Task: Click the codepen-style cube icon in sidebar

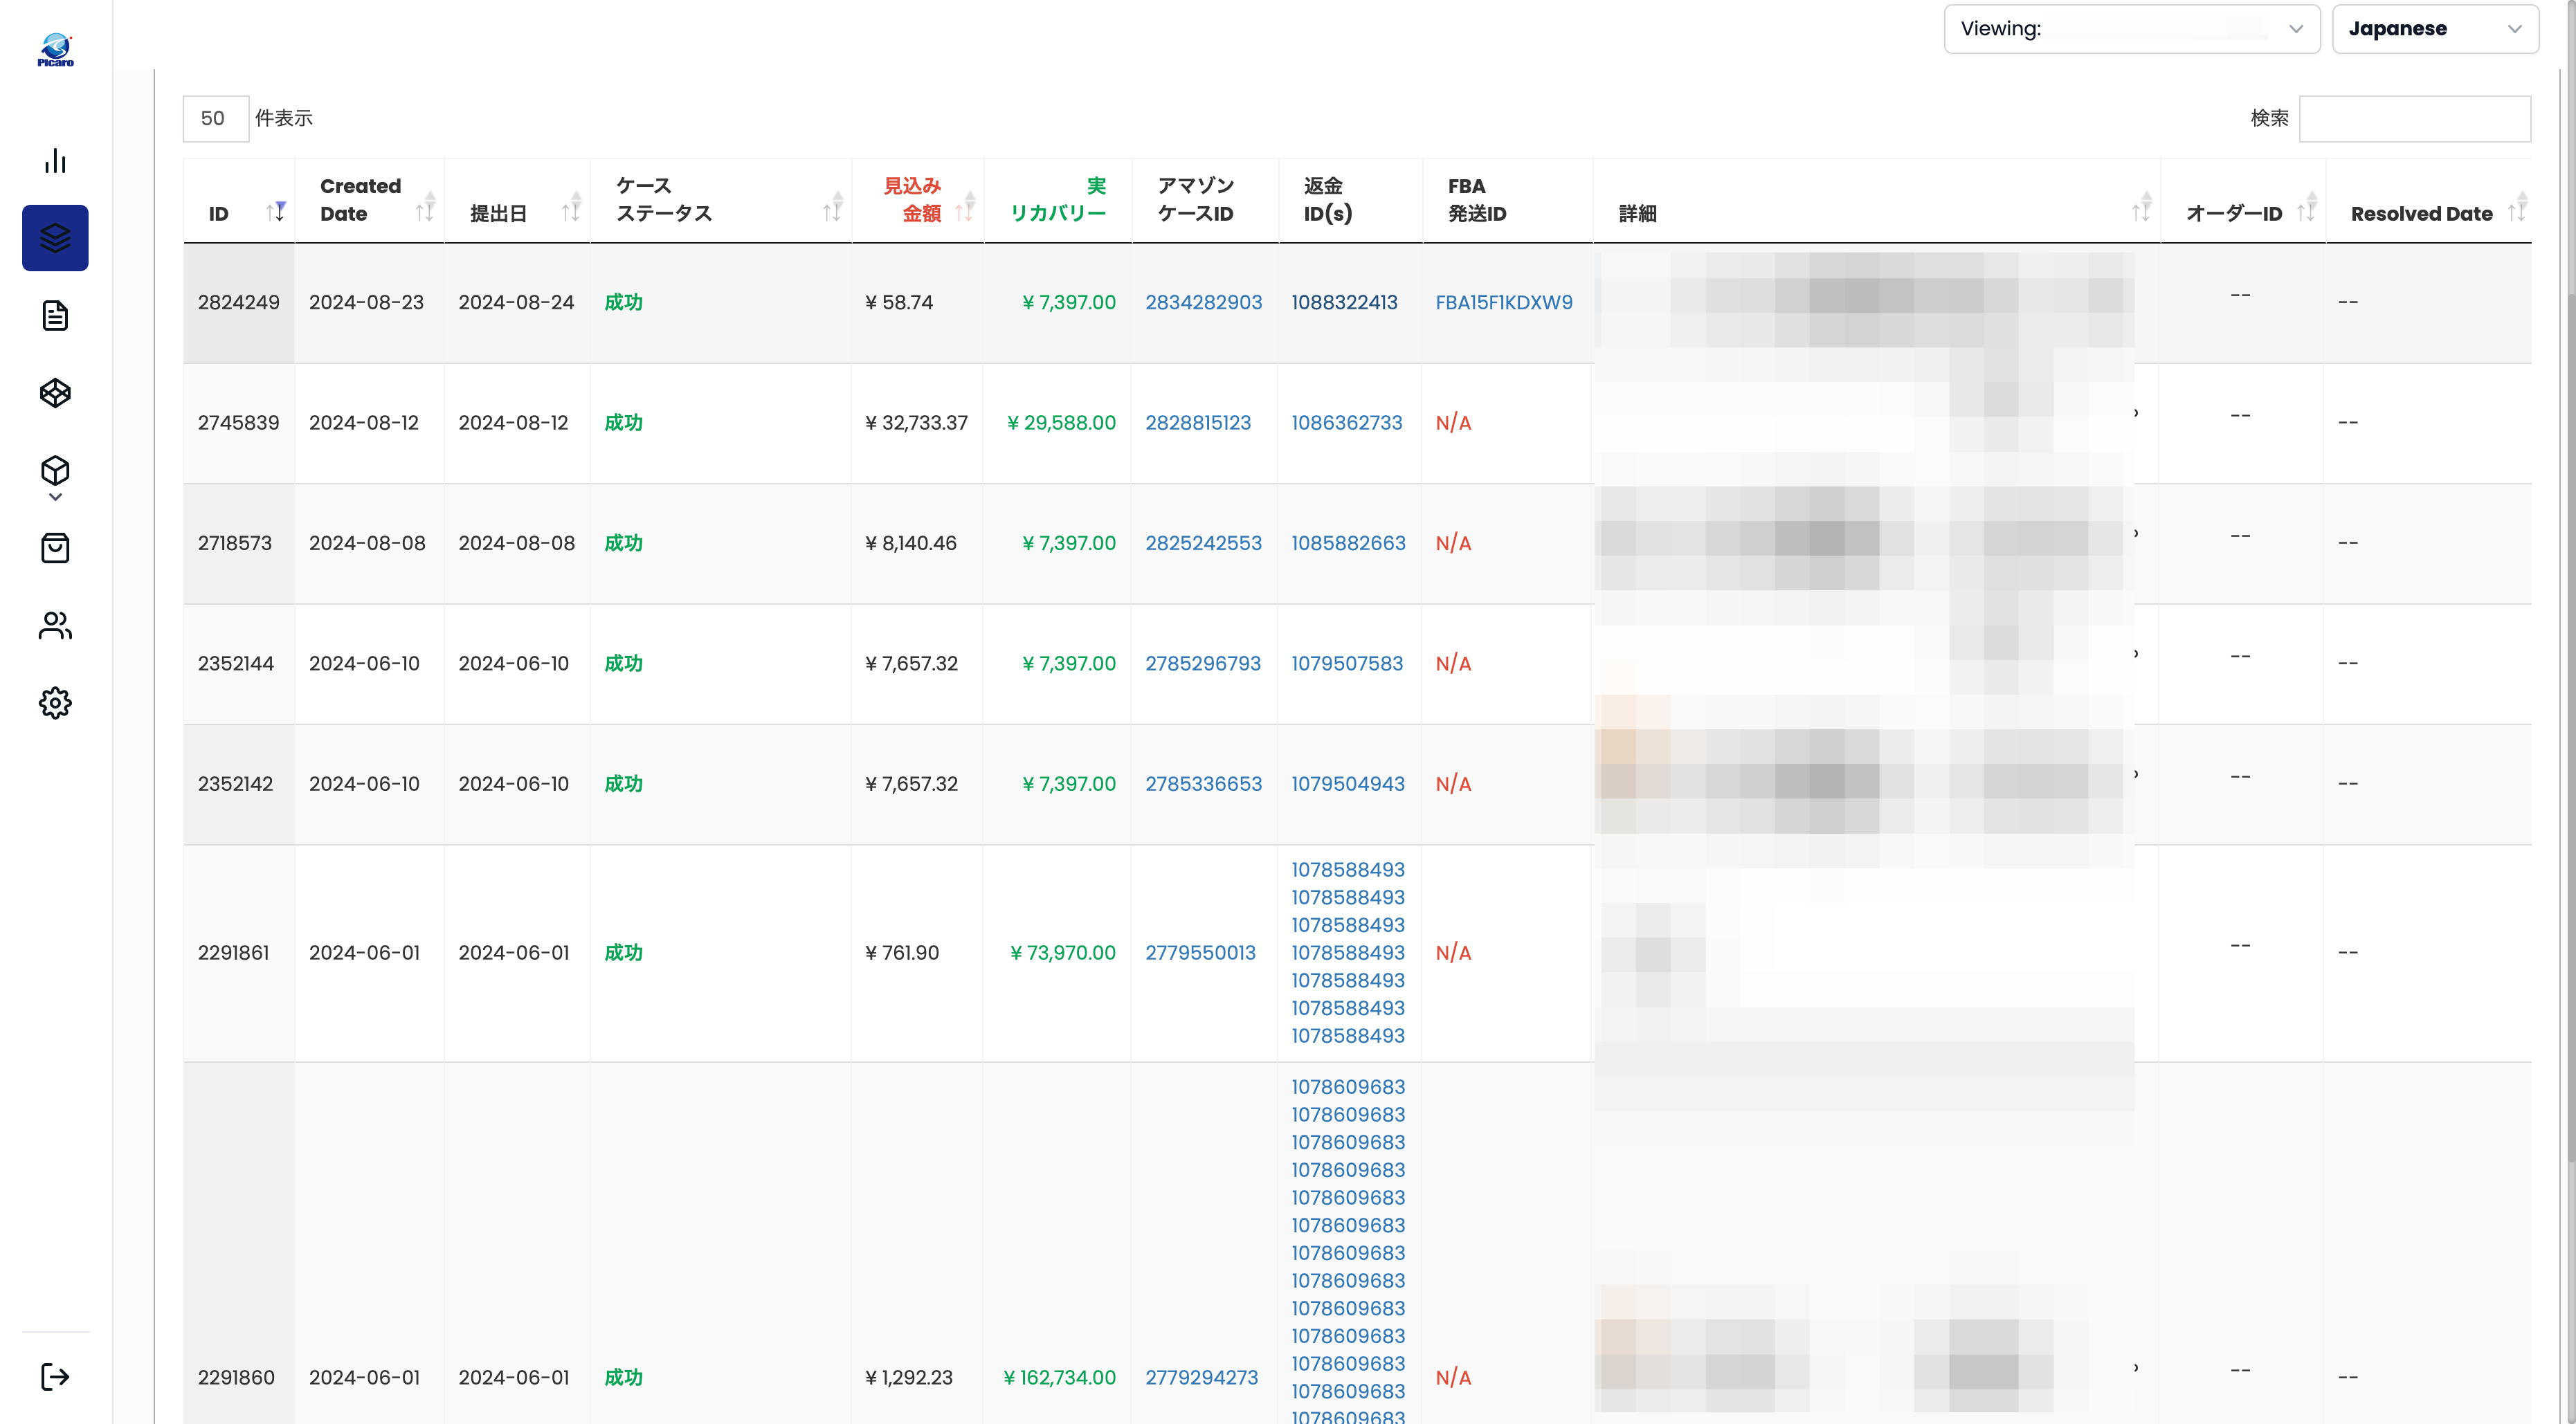Action: (x=55, y=393)
